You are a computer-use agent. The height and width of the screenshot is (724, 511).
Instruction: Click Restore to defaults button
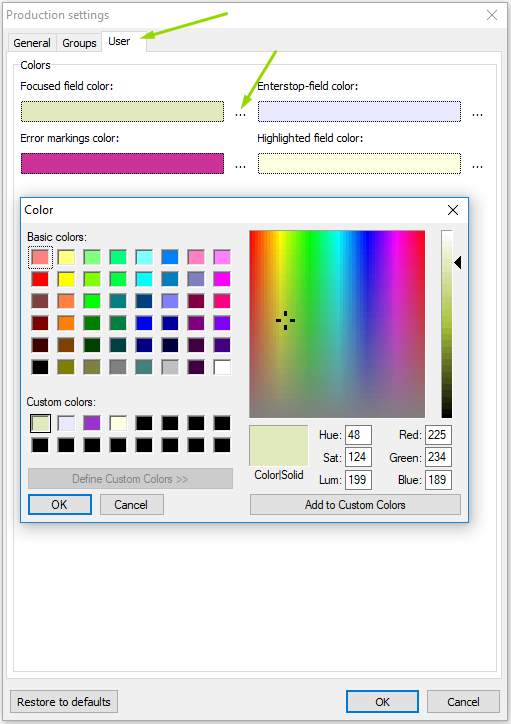point(64,702)
